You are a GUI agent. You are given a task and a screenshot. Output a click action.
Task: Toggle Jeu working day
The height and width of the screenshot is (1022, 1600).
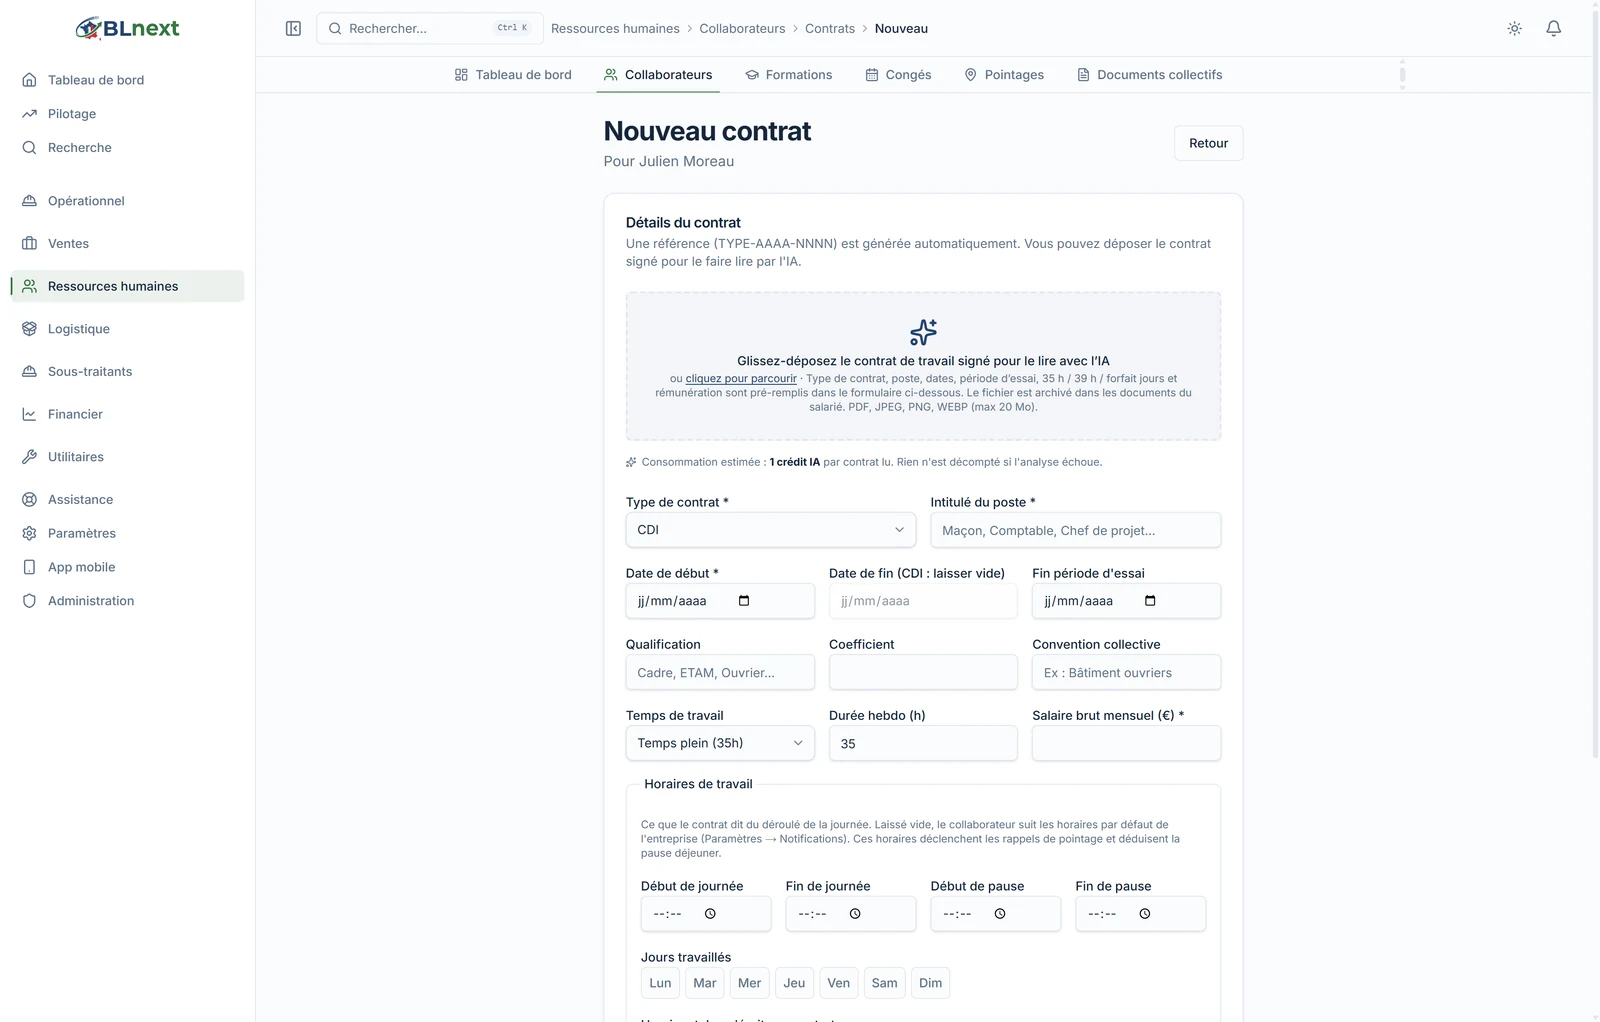pyautogui.click(x=794, y=983)
